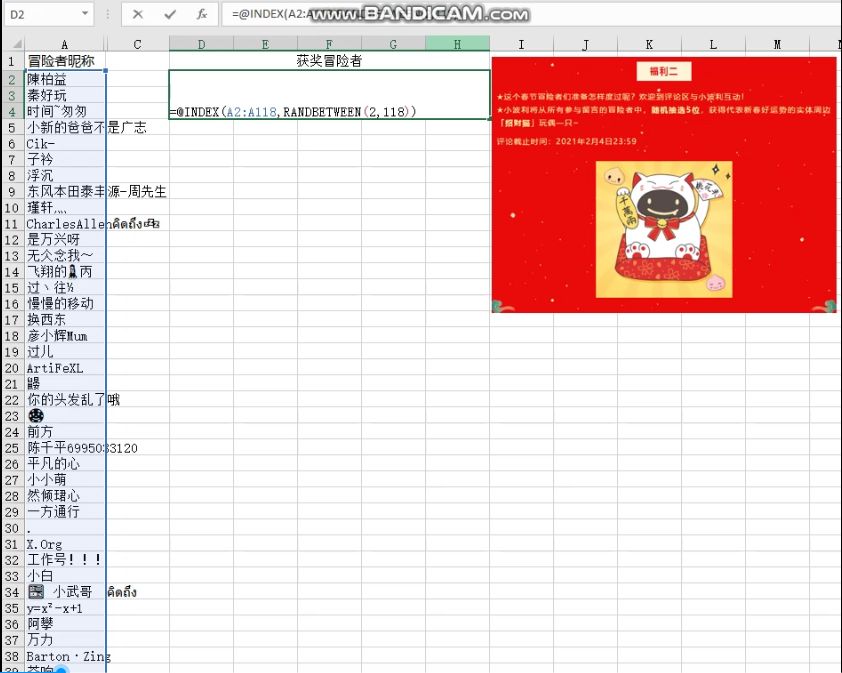842x673 pixels.
Task: Confirm the formula with checkmark icon
Action: tap(170, 15)
